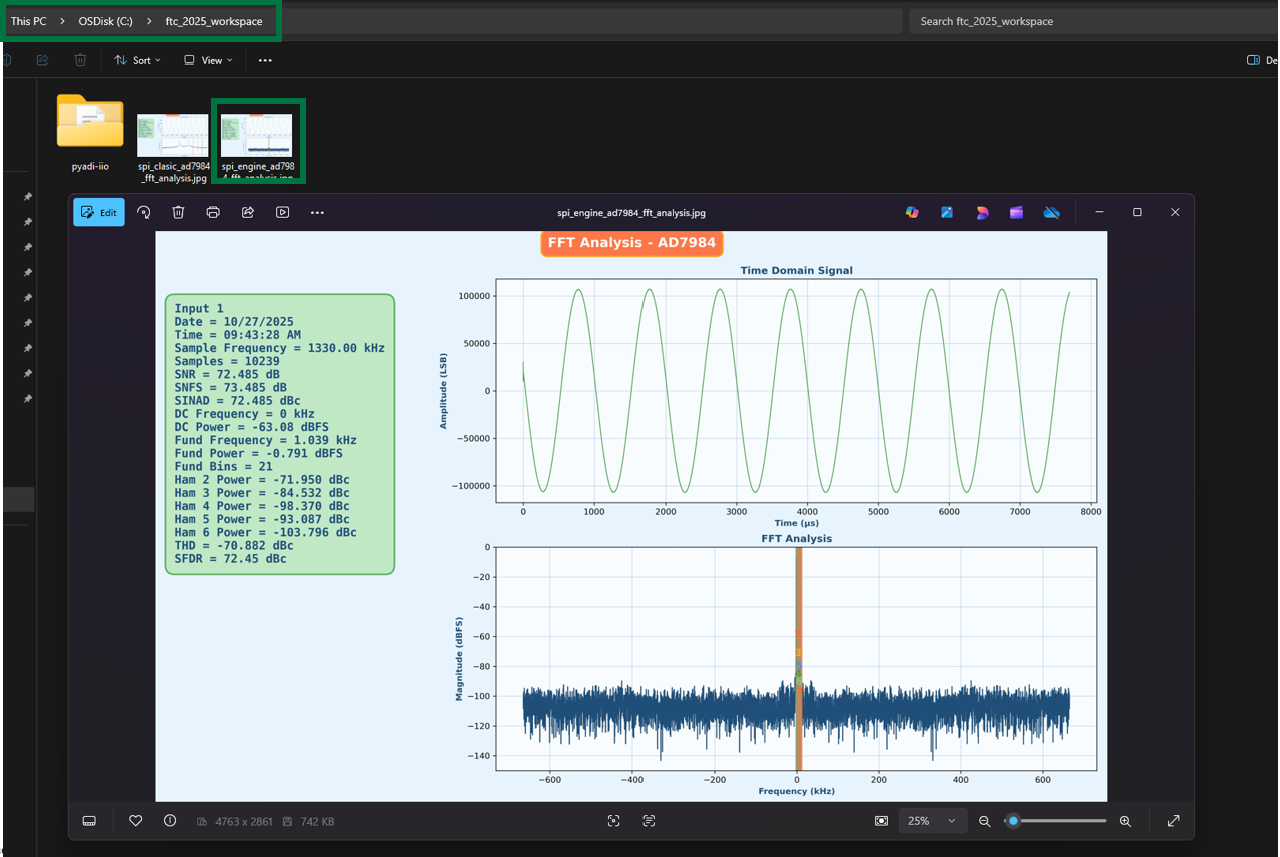Extract text with the OCR icon
Viewport: 1280px width, 857px height.
648,821
